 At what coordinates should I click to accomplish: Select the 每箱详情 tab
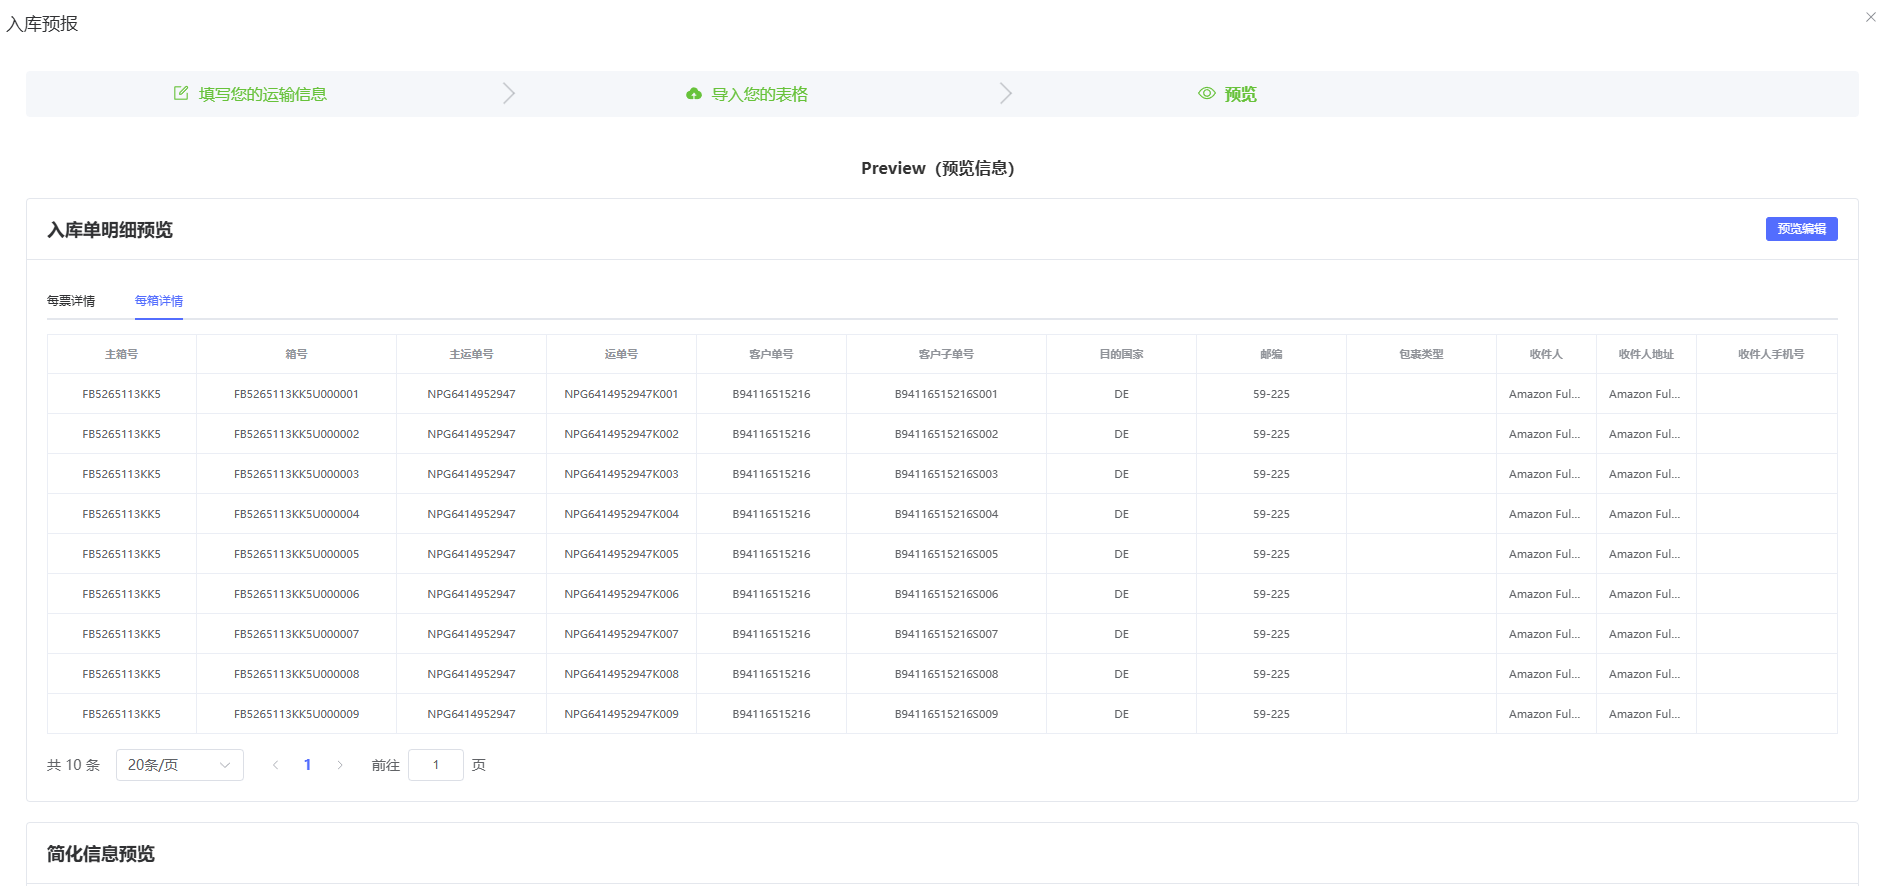tap(159, 301)
